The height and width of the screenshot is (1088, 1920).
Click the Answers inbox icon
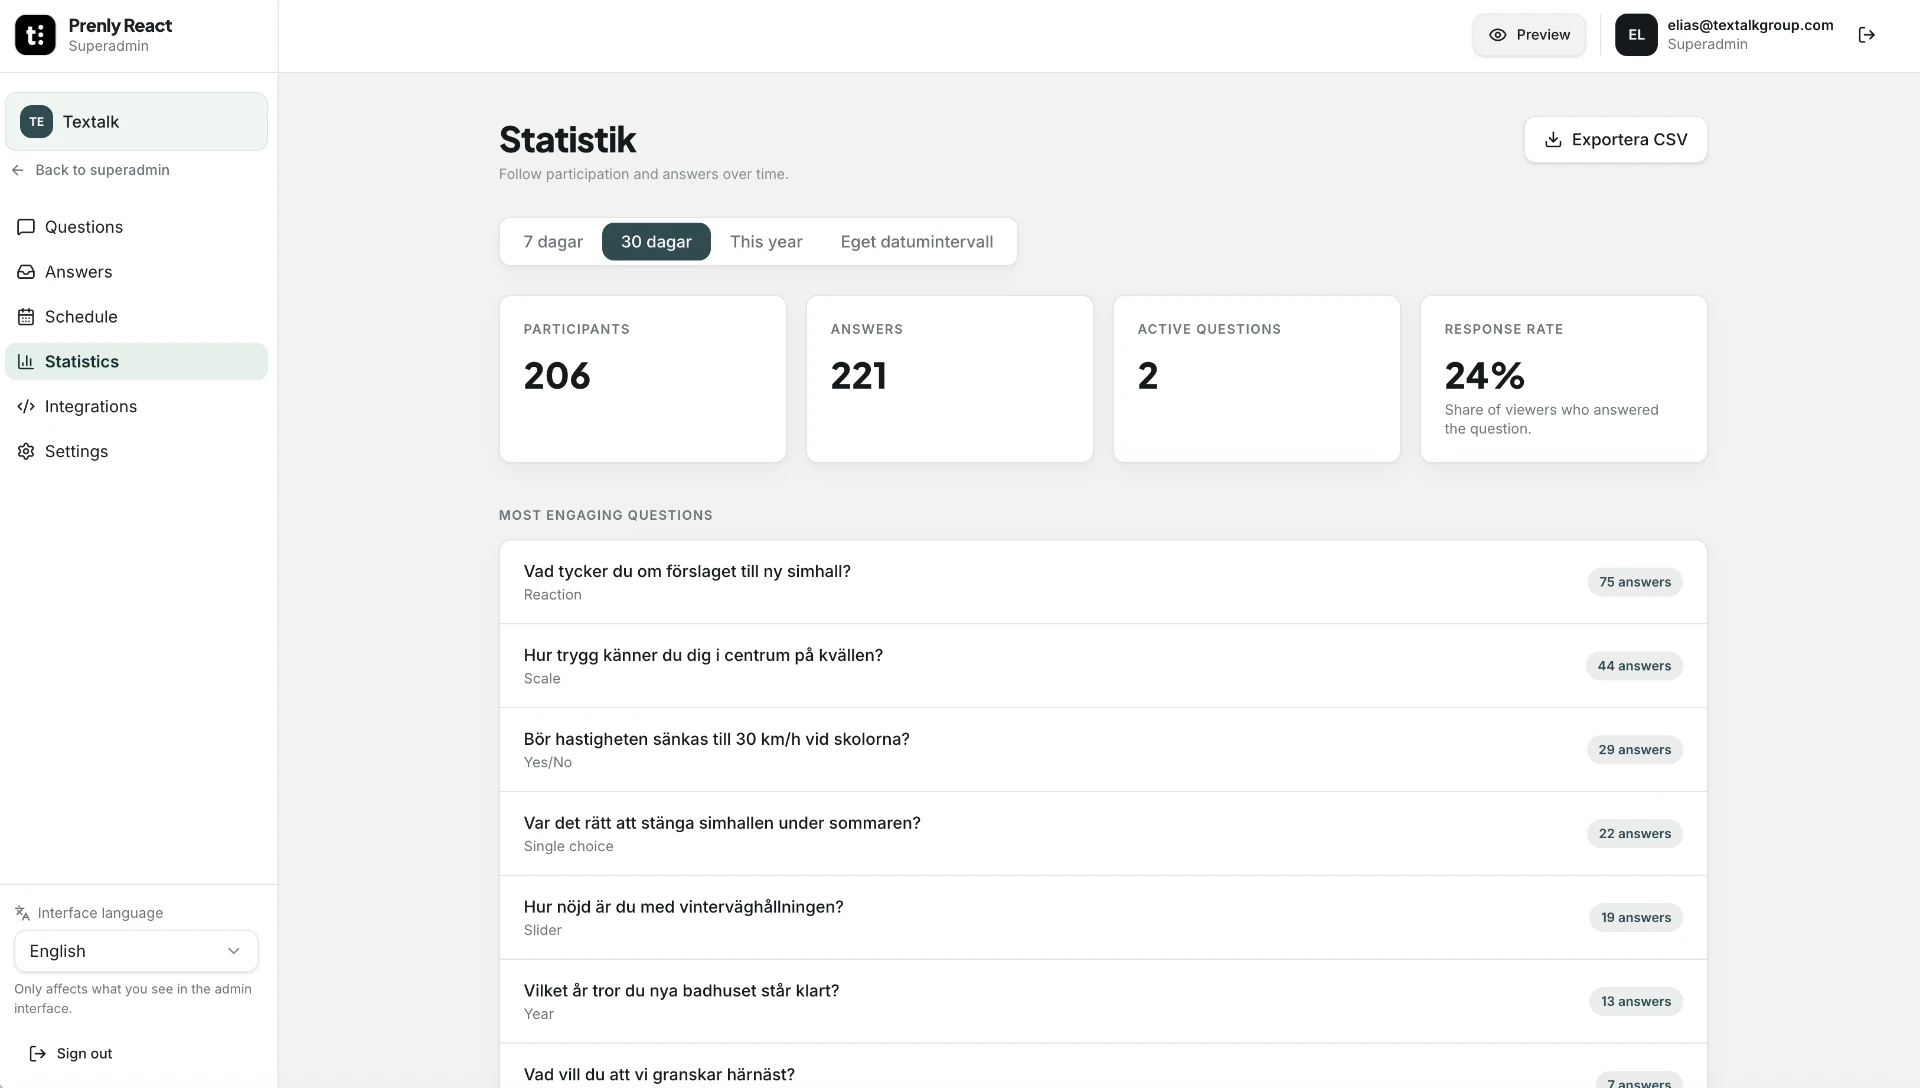tap(26, 272)
